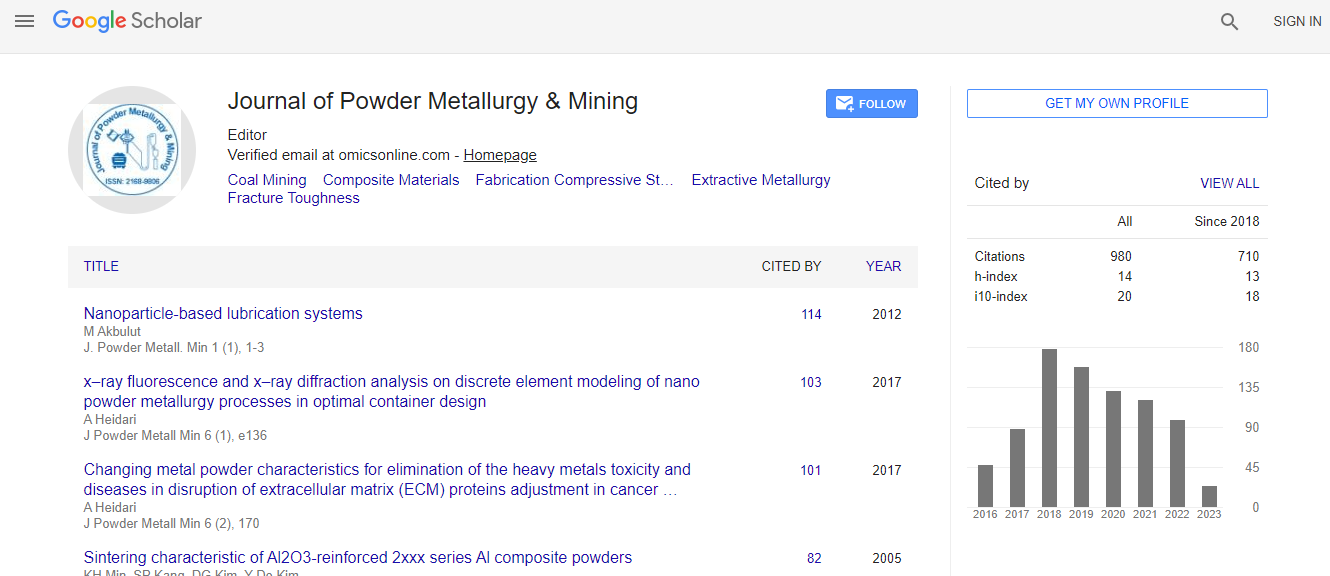
Task: Click the search magnifier icon
Action: click(1229, 21)
